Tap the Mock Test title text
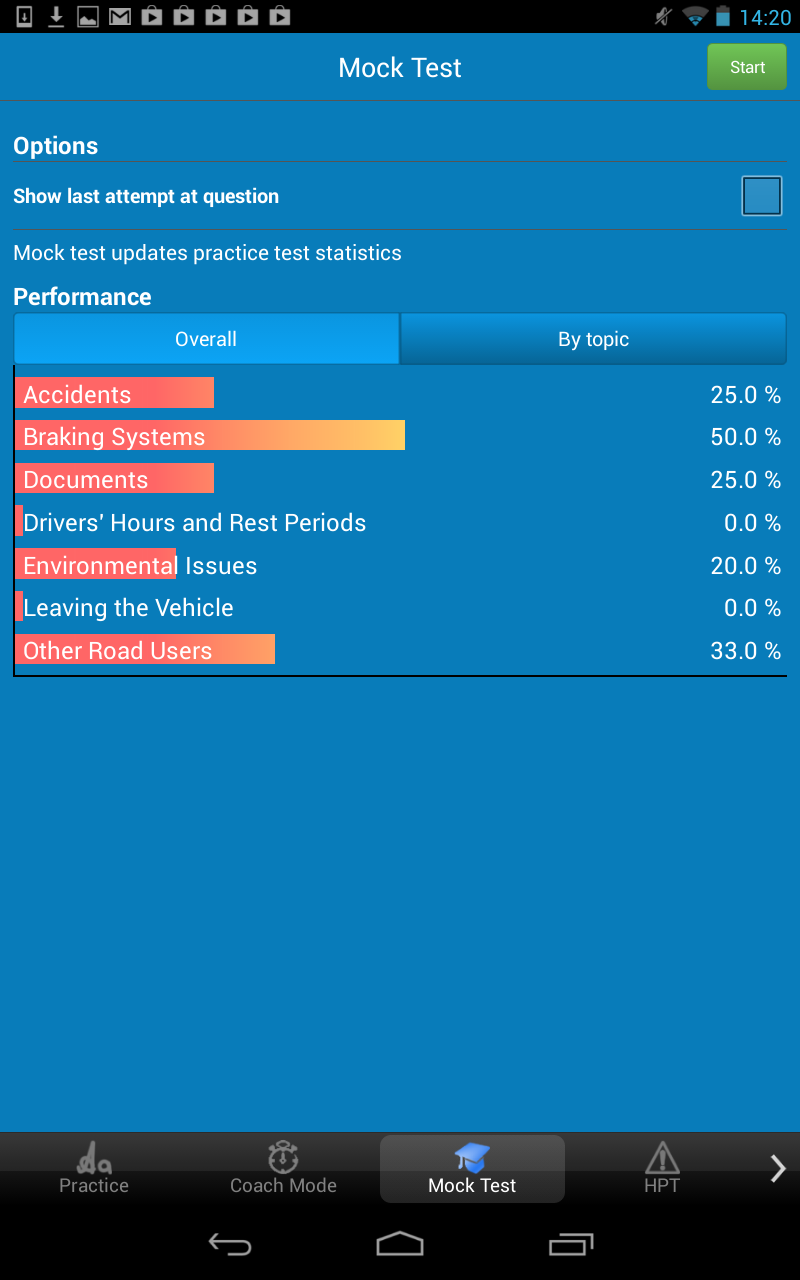This screenshot has width=800, height=1280. coord(399,67)
